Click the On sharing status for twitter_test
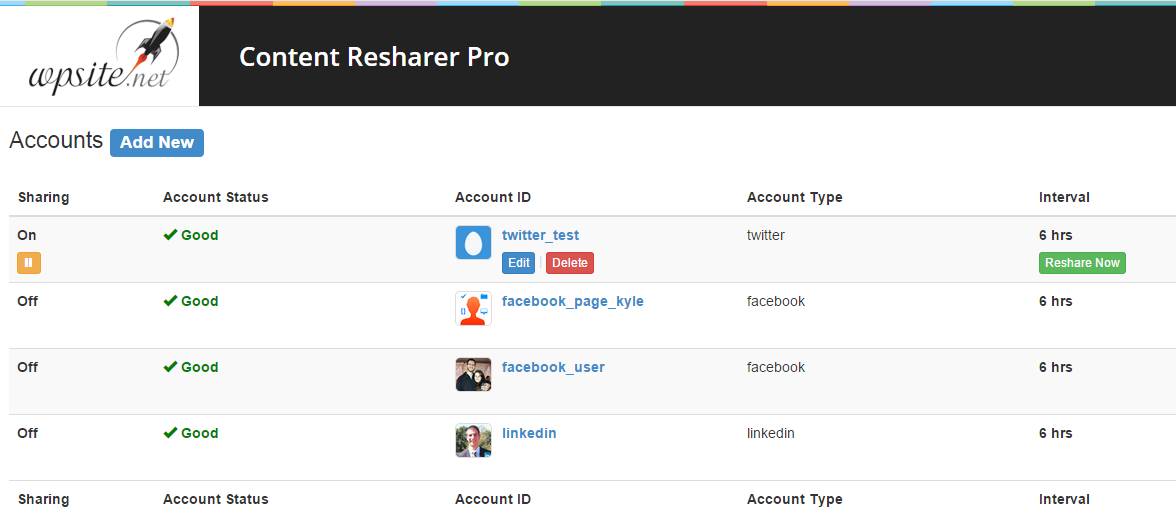Screen dimensions: 1176x527 click(x=27, y=235)
